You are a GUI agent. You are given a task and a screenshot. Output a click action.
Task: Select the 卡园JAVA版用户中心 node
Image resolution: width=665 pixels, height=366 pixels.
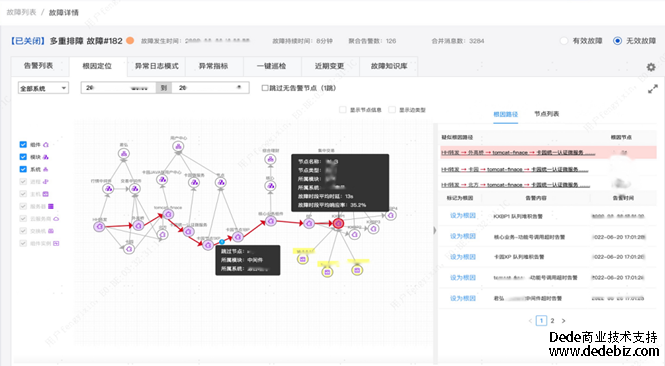tap(162, 180)
